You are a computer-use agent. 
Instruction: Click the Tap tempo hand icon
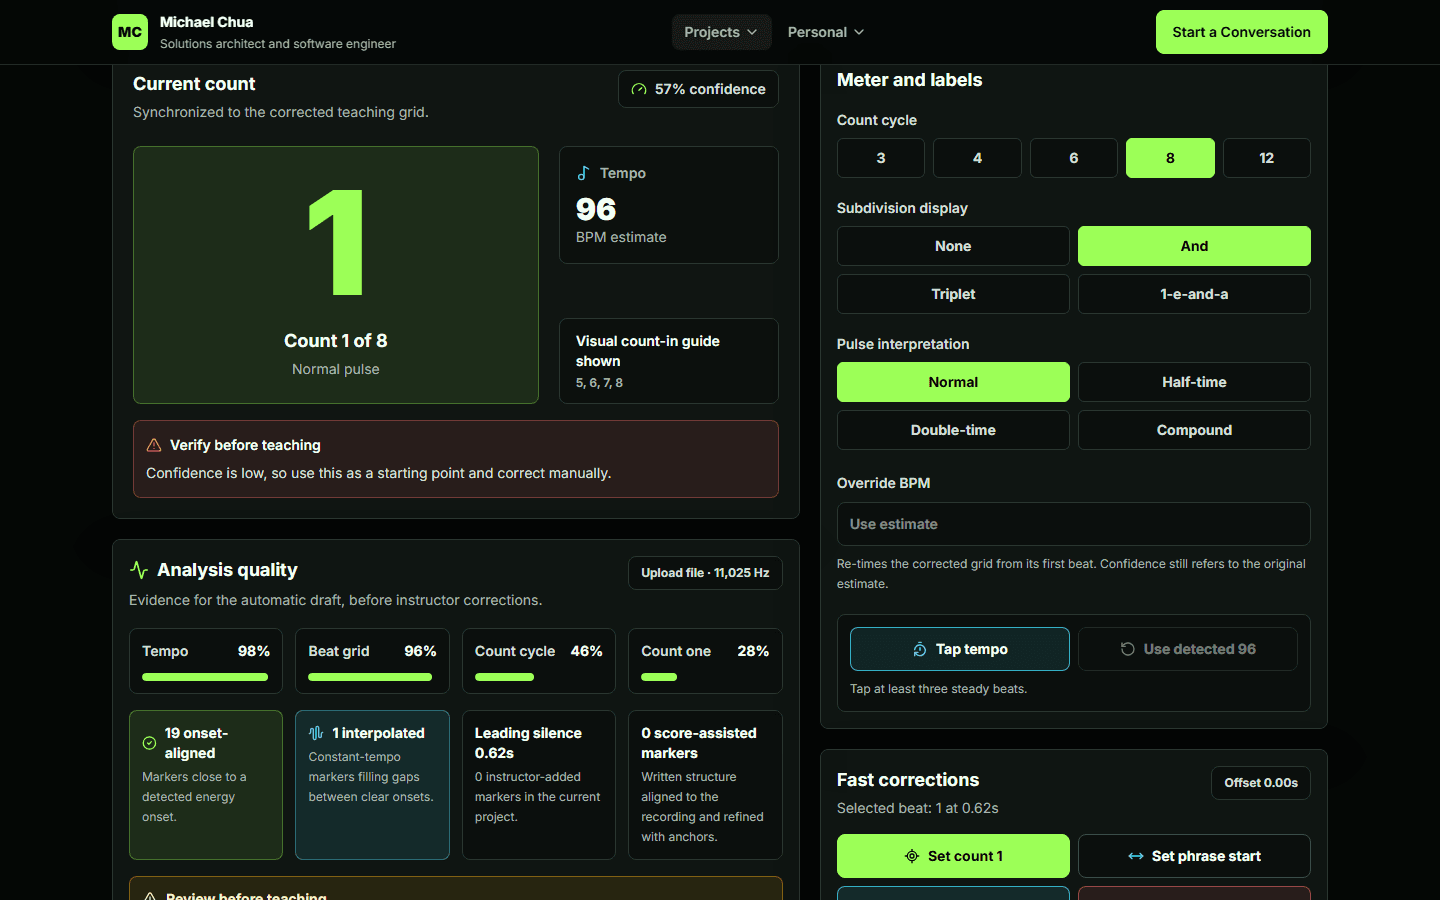(920, 649)
